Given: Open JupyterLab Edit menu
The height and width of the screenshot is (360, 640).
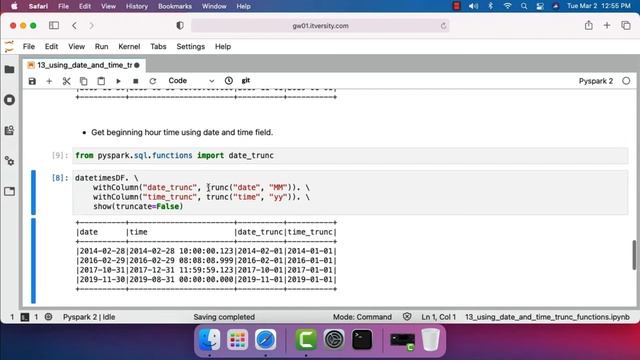Looking at the screenshot, I should pos(51,47).
